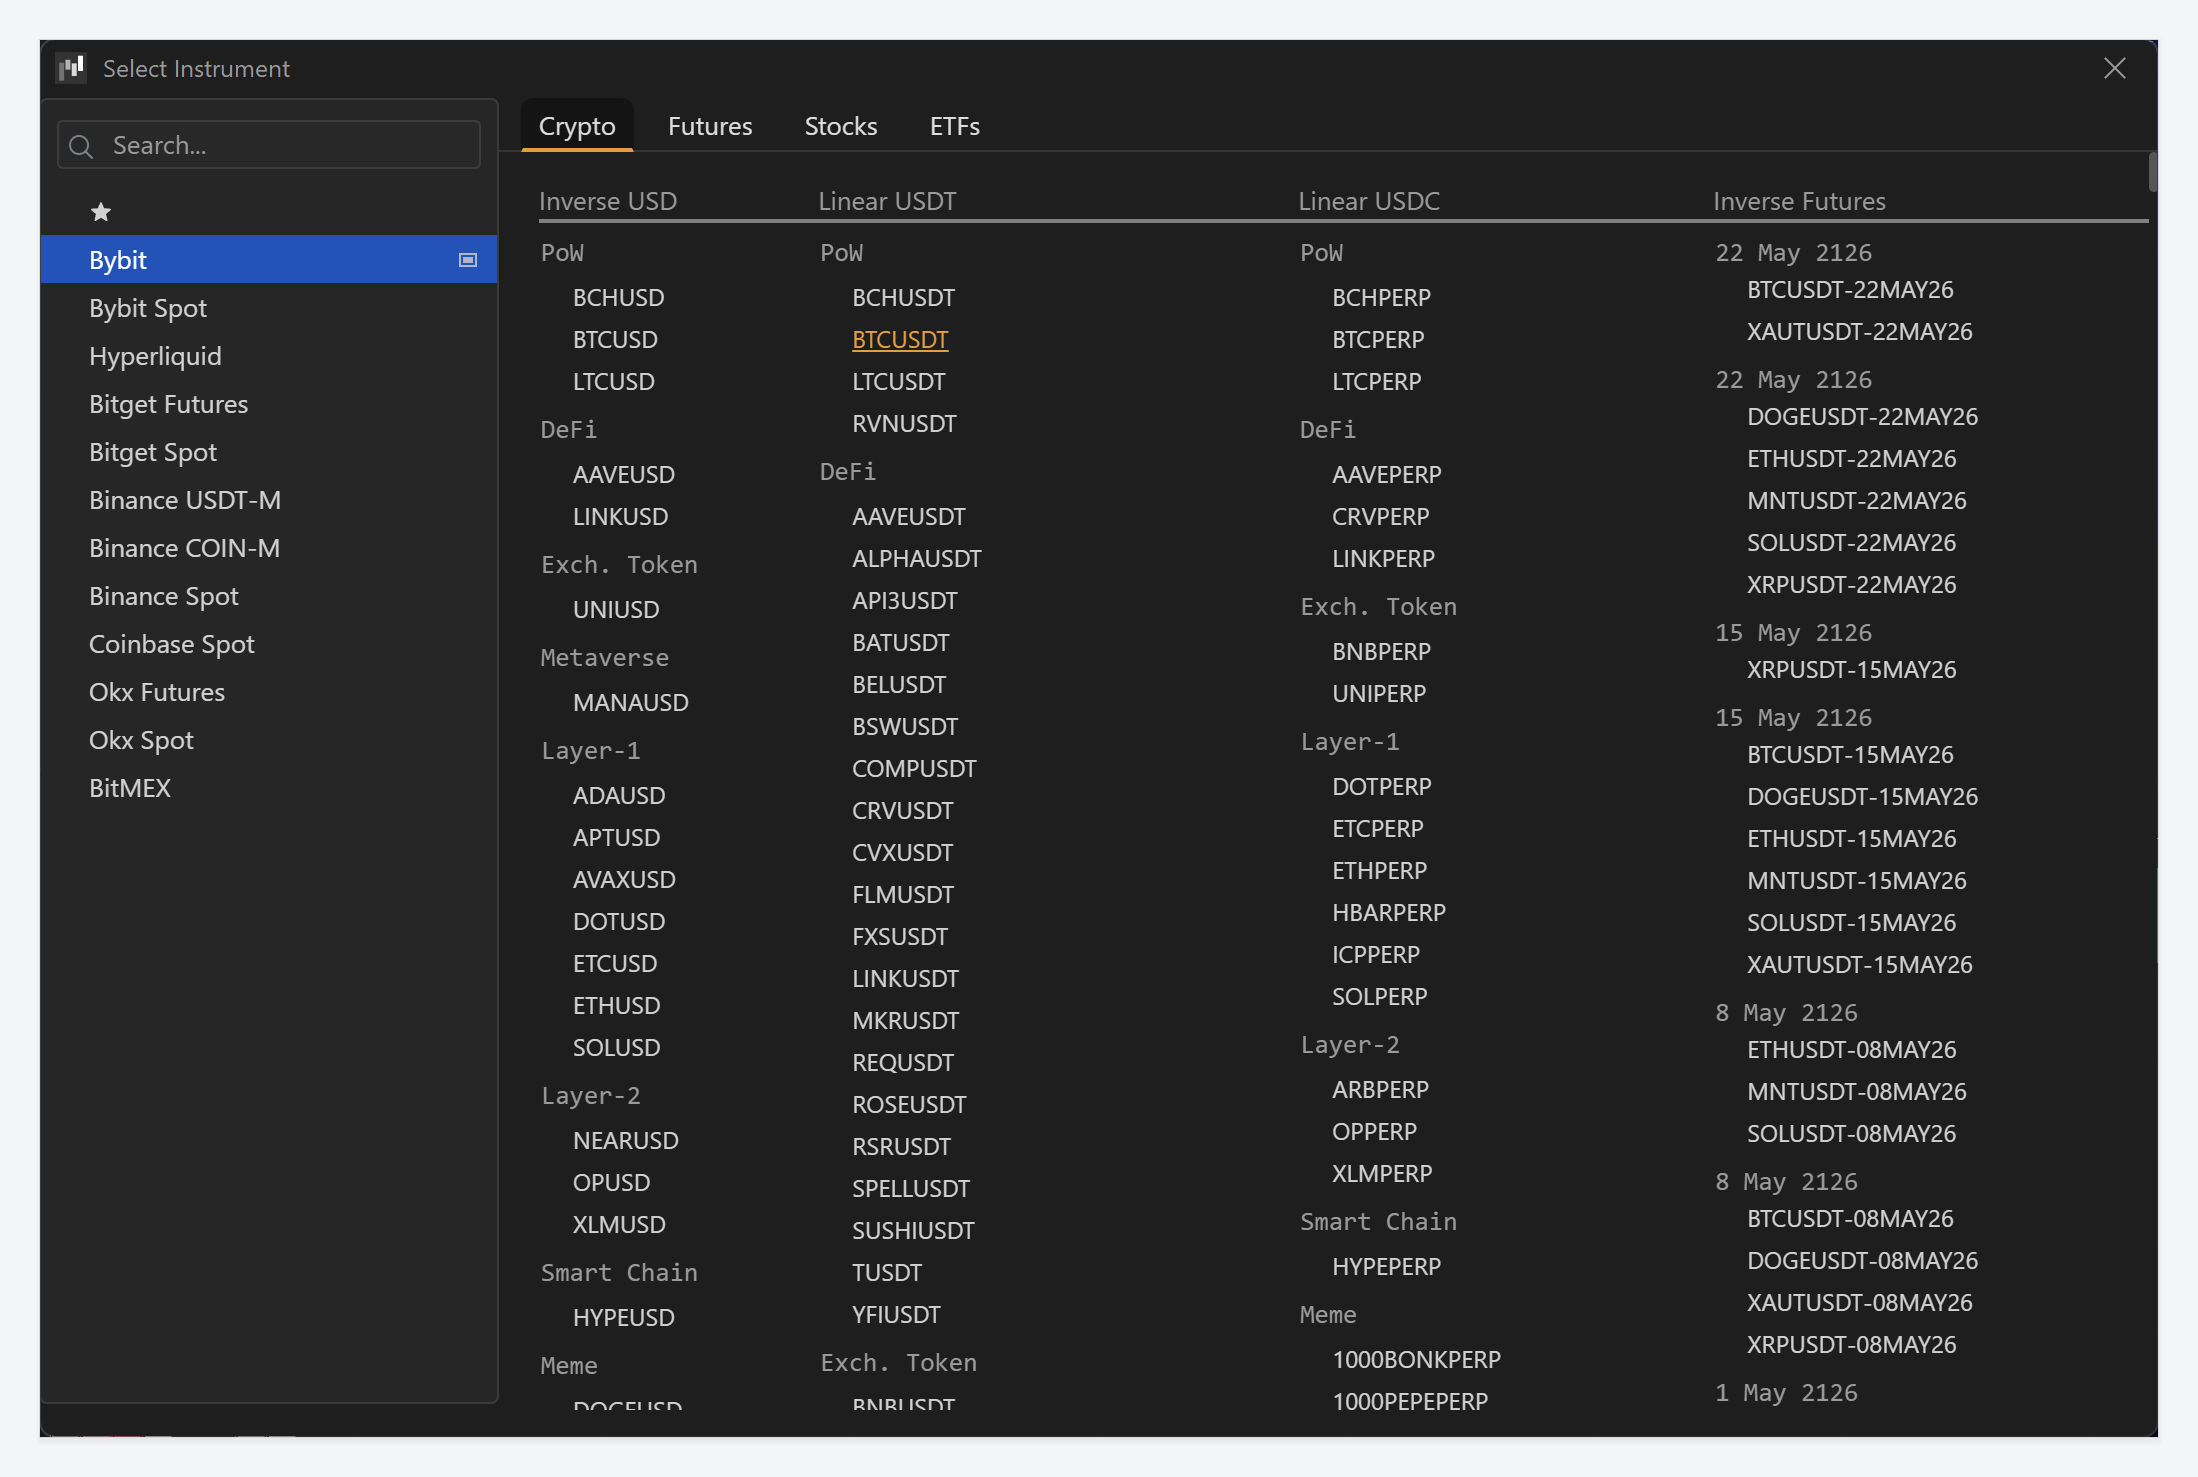
Task: Choose XAUTUSDT-22MAY26 future
Action: [1860, 332]
